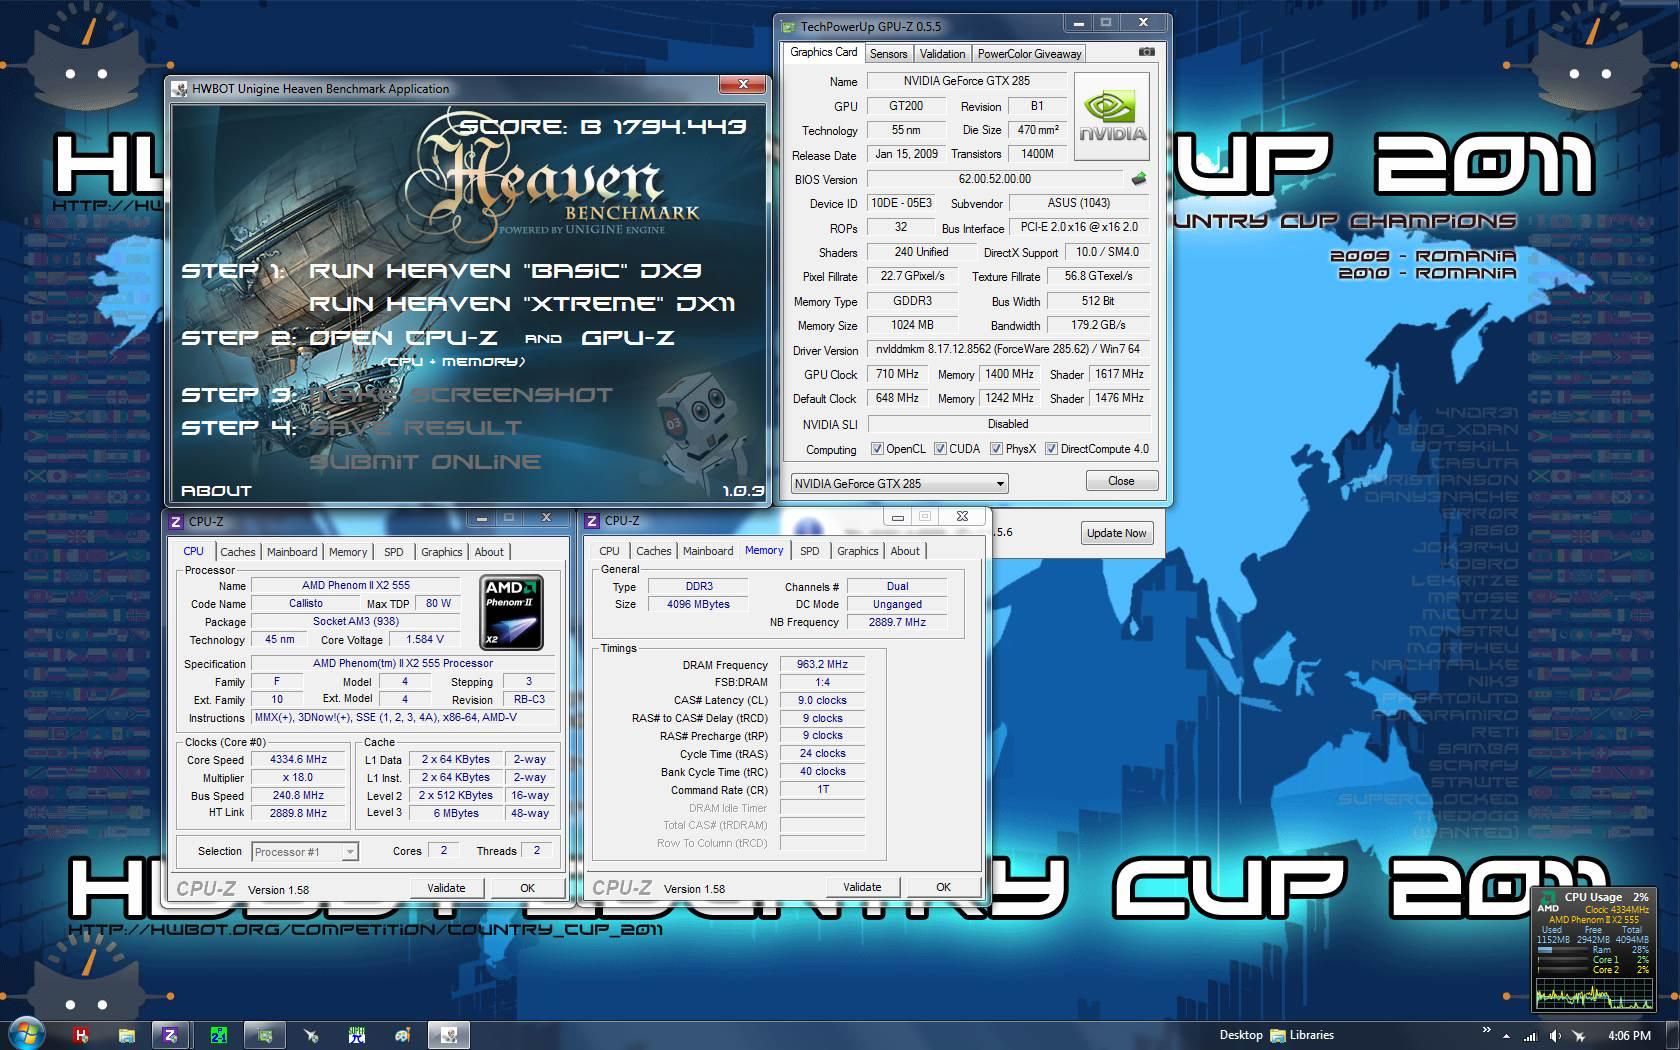Image resolution: width=1680 pixels, height=1050 pixels.
Task: Click the AMD Phenom II logo in CPU-Z
Action: coord(512,612)
